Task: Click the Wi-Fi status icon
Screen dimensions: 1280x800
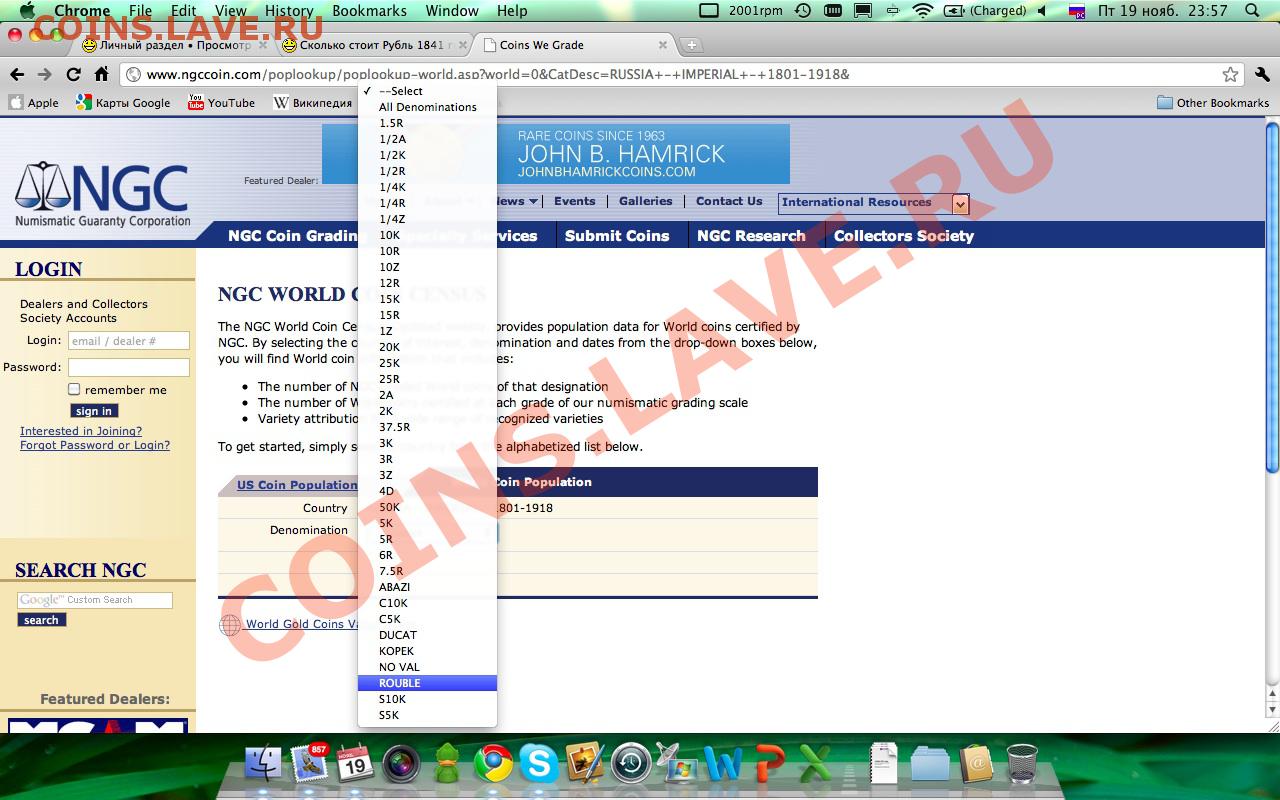Action: click(922, 11)
